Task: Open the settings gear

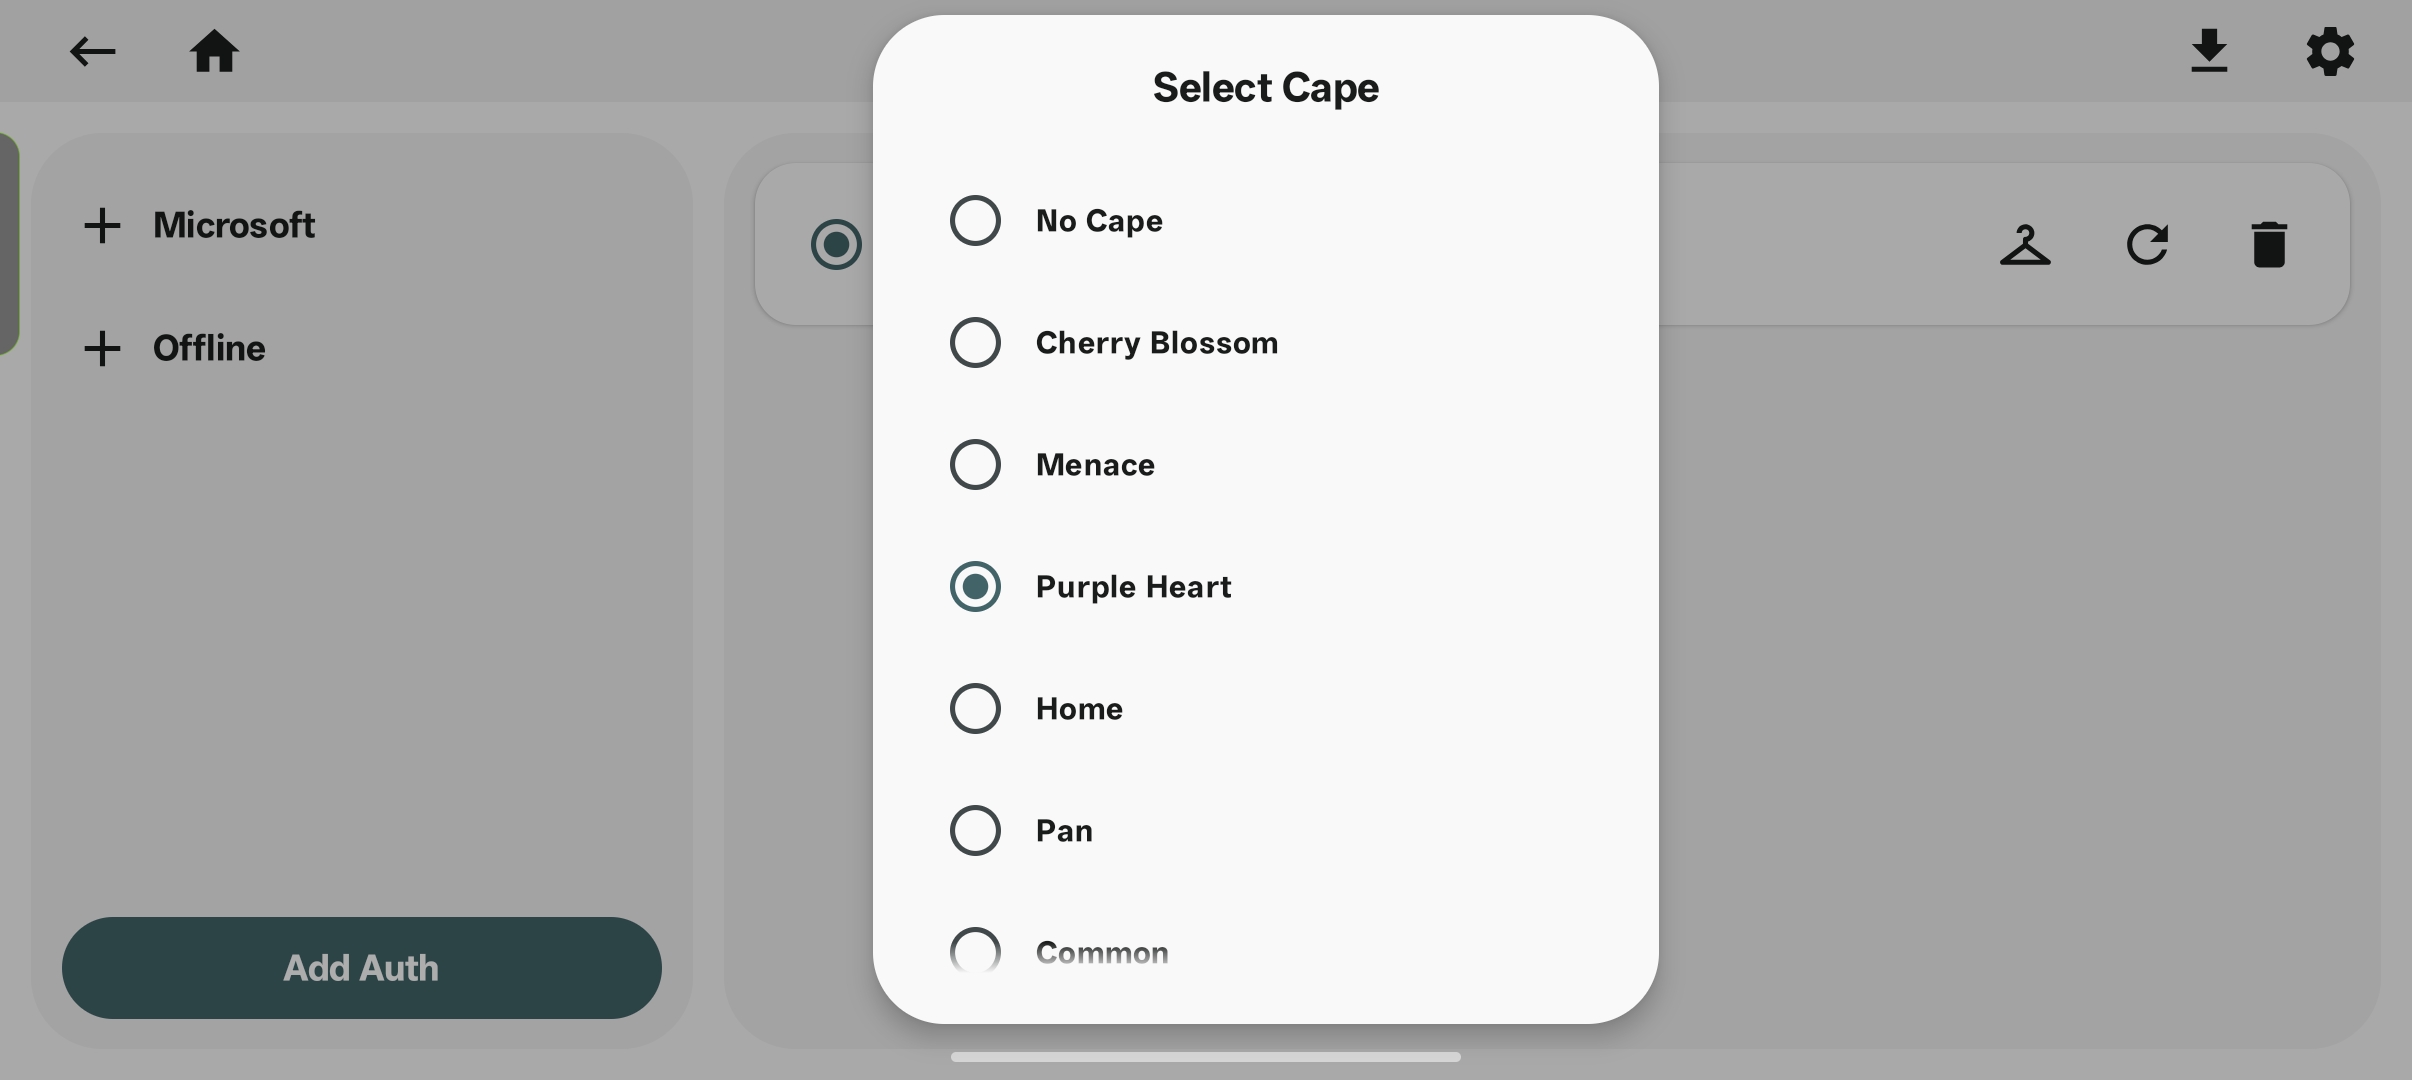Action: point(2330,51)
